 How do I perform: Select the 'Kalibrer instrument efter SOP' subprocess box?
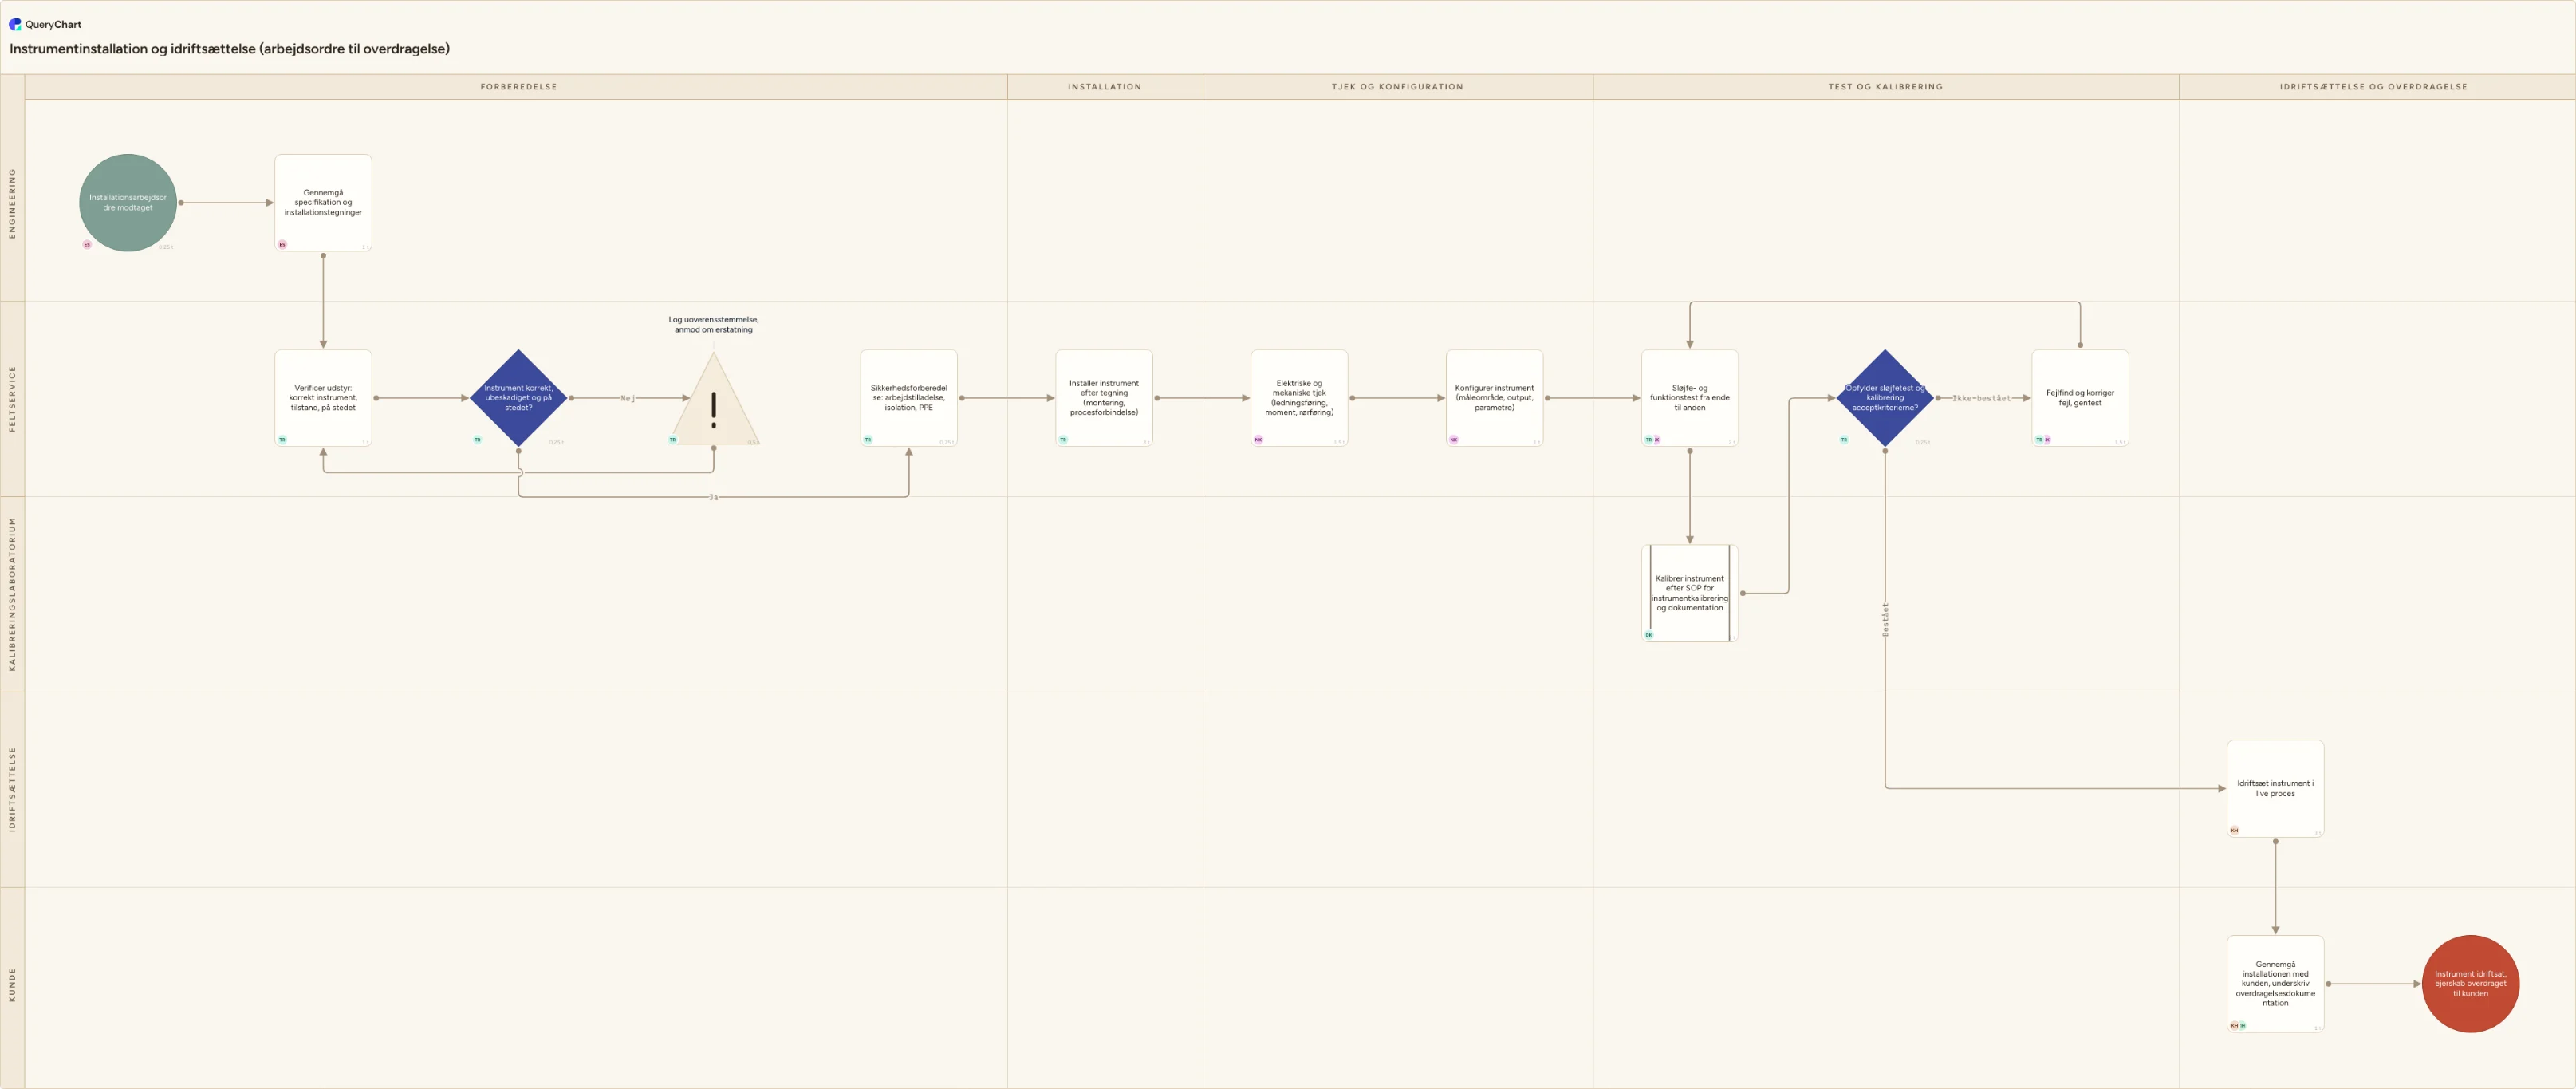tap(1690, 593)
